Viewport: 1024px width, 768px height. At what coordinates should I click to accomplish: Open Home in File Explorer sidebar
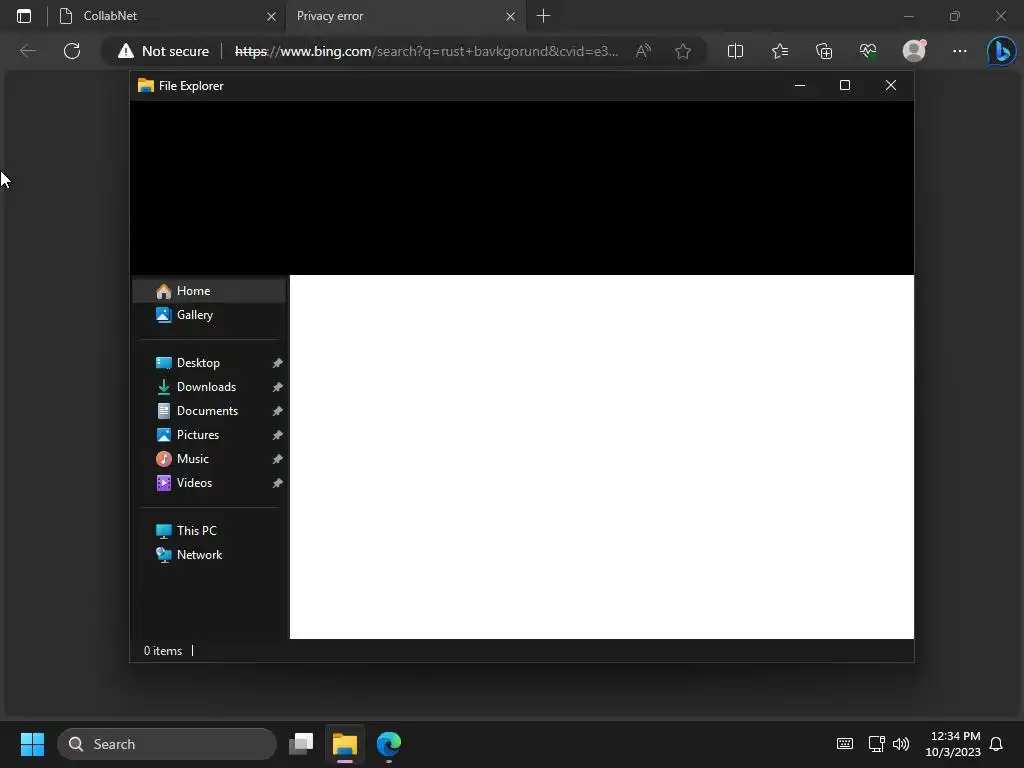click(x=209, y=291)
